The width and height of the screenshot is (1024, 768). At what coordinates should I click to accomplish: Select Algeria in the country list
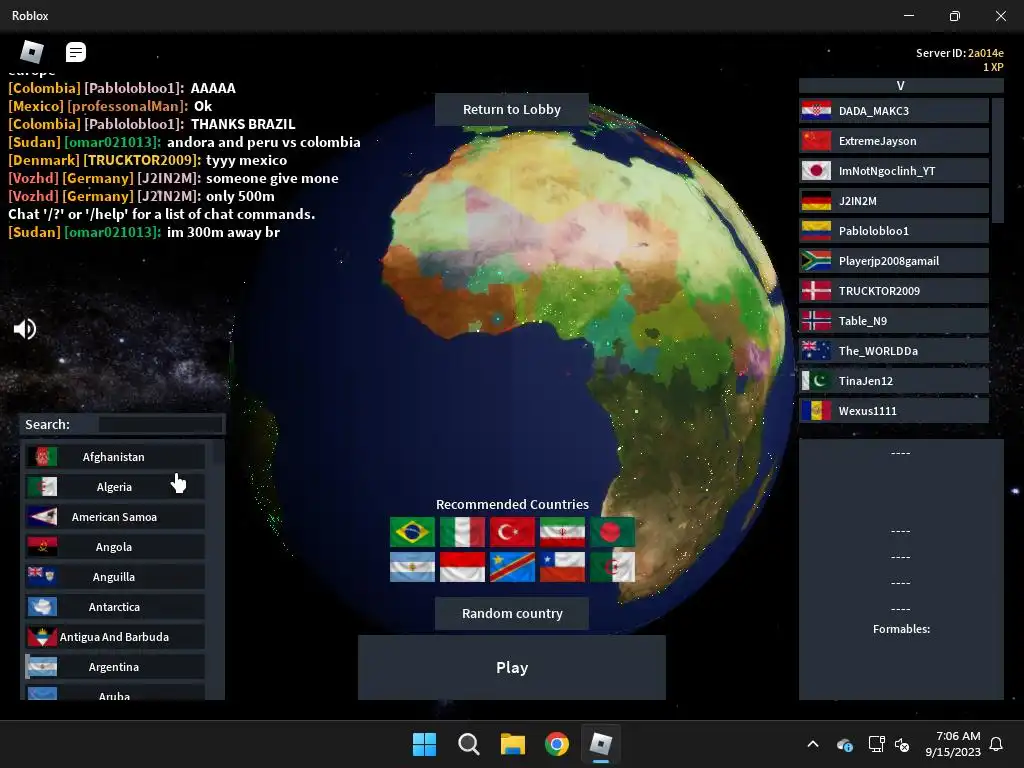tap(115, 487)
